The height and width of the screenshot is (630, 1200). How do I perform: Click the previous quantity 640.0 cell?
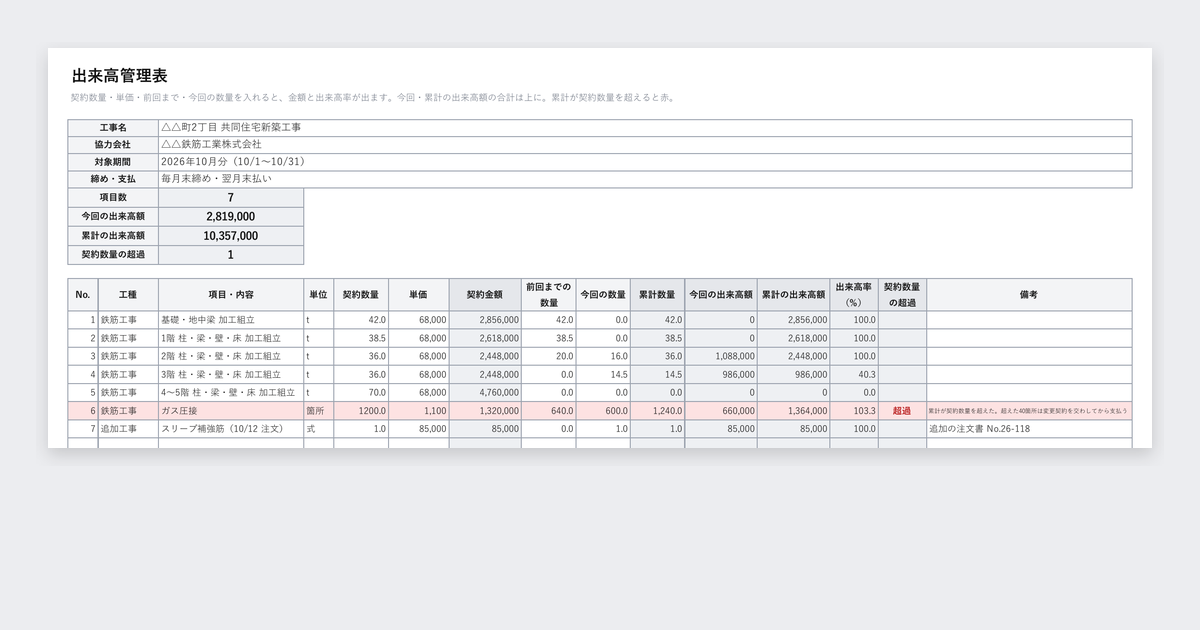click(549, 410)
